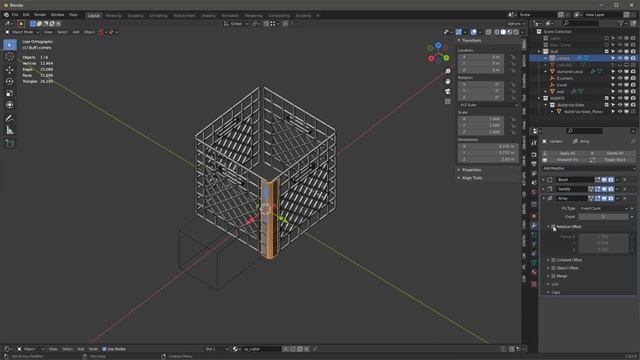Open the Physics properties tab icon

(x=534, y=244)
